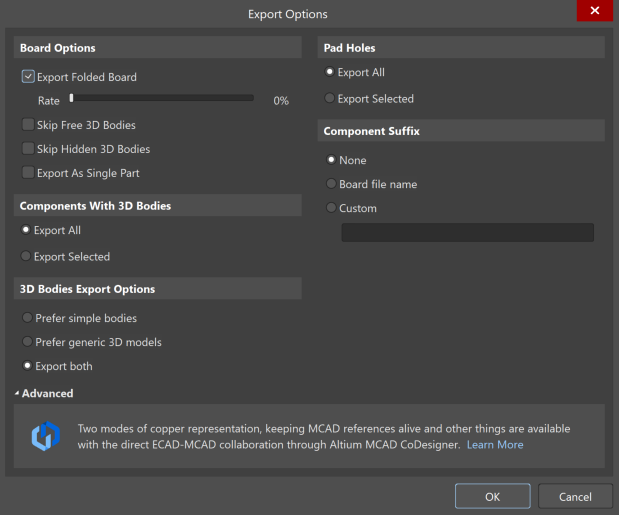Click the Board Options section header

pos(158,48)
